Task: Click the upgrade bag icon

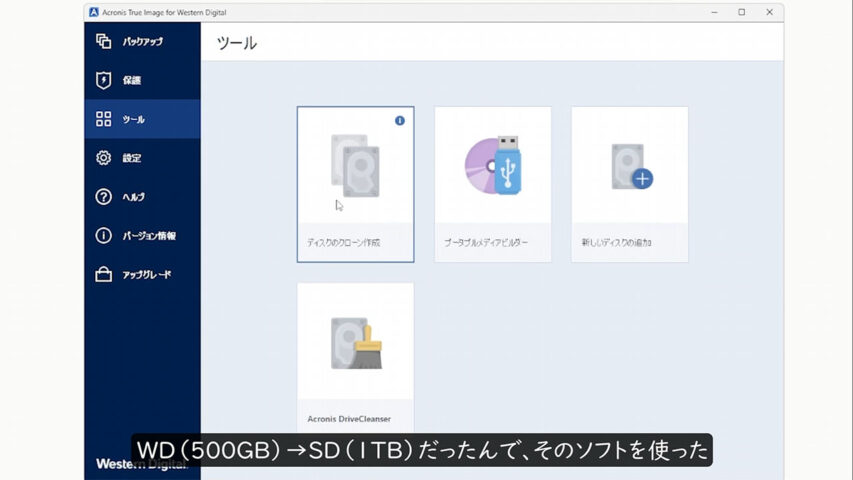Action: point(103,275)
